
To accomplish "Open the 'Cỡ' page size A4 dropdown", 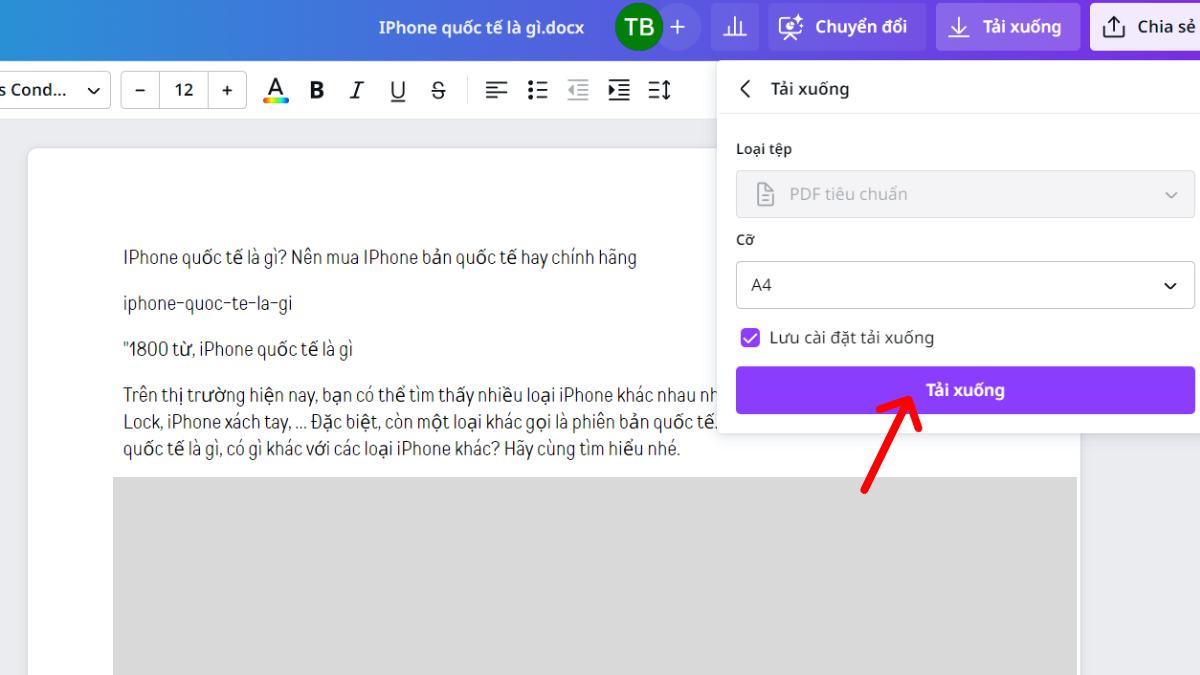I will [x=965, y=285].
